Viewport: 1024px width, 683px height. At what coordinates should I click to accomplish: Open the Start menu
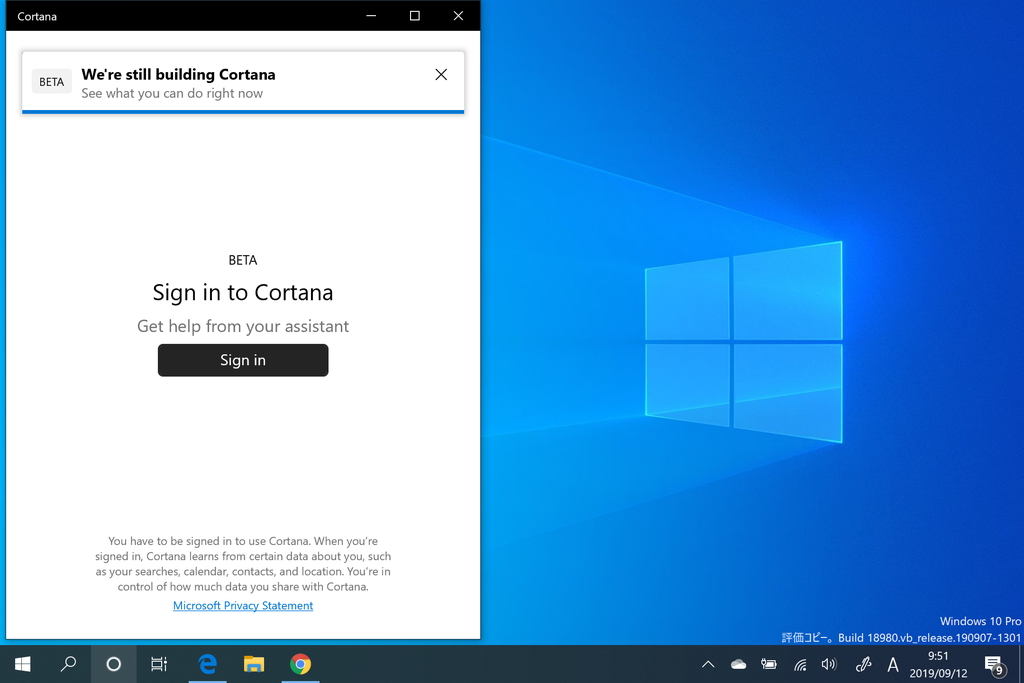pos(22,664)
